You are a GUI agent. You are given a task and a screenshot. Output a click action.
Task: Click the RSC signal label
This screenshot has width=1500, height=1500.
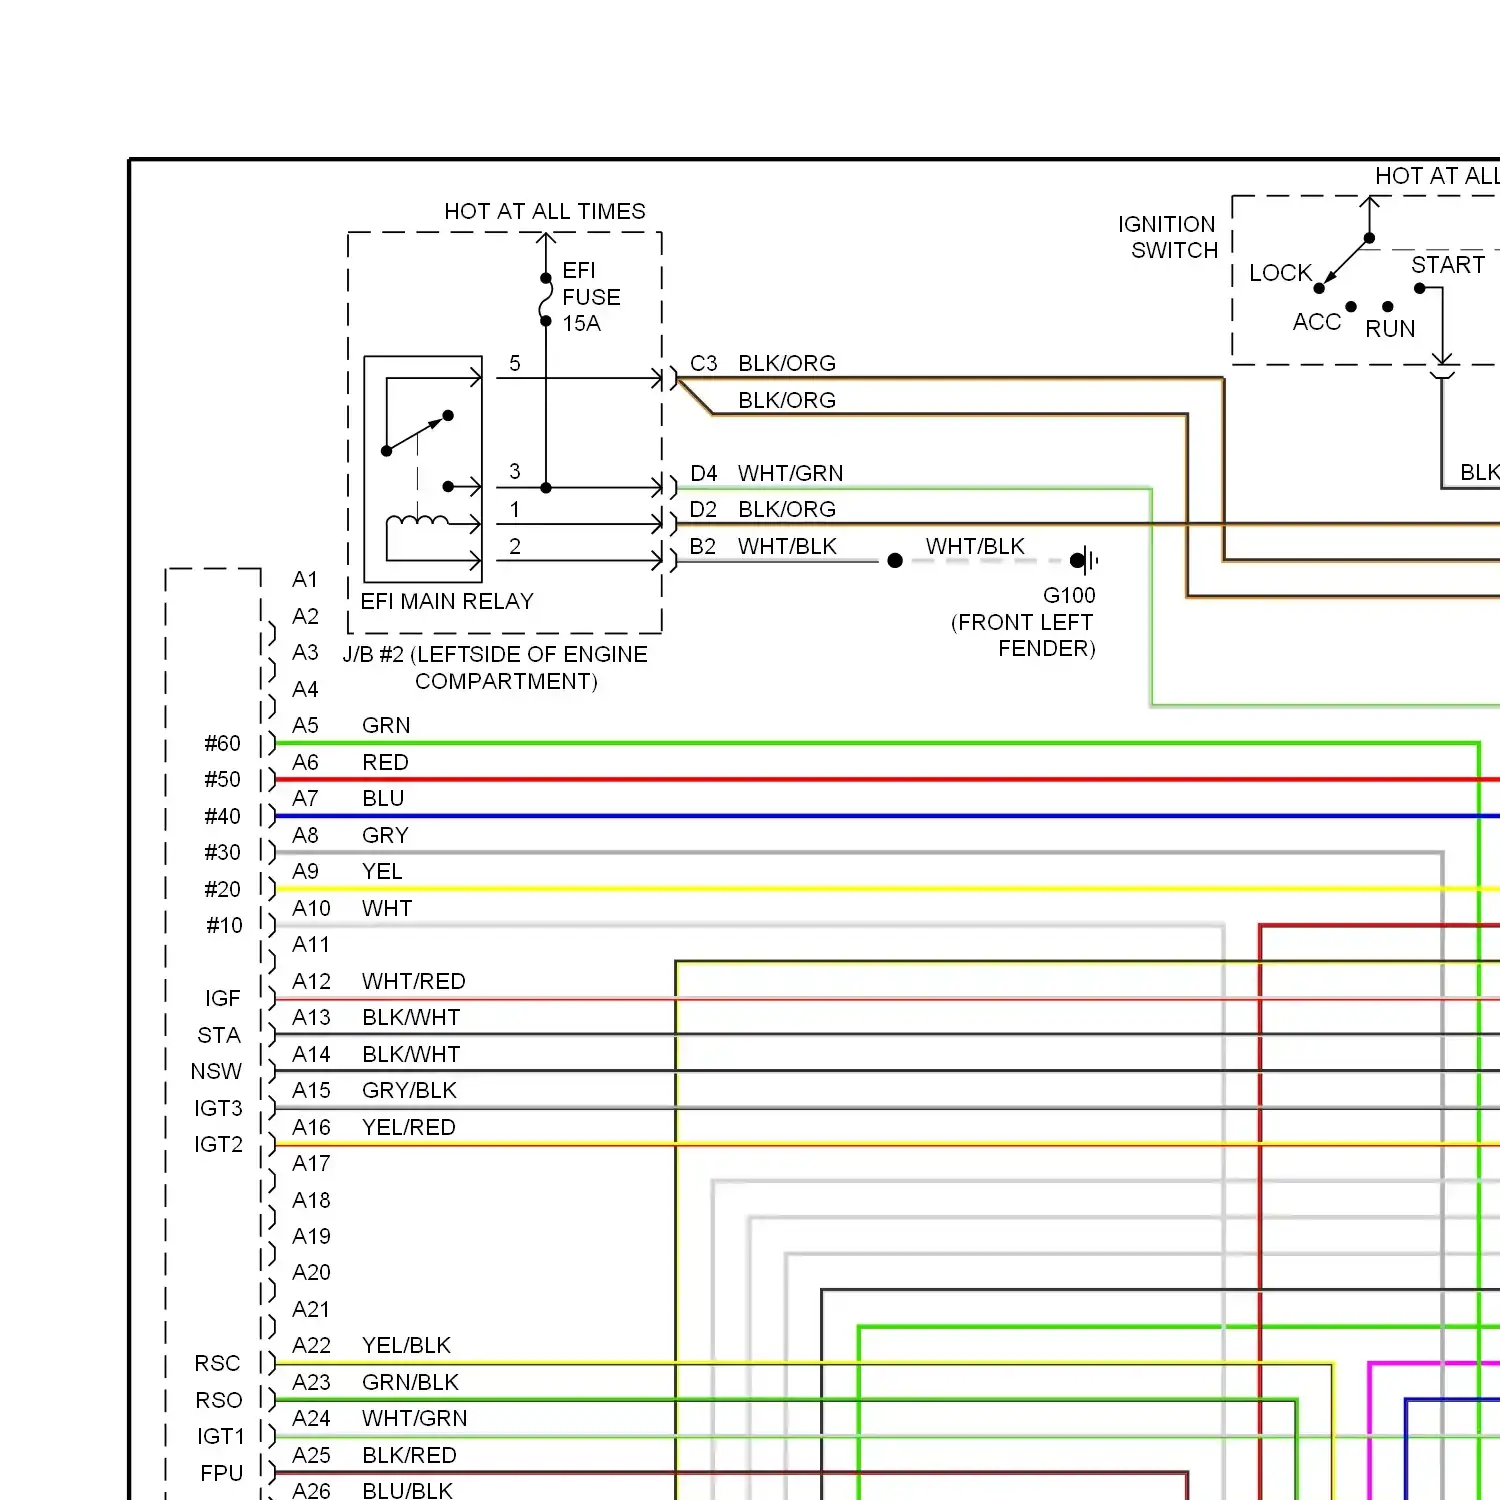tap(217, 1363)
